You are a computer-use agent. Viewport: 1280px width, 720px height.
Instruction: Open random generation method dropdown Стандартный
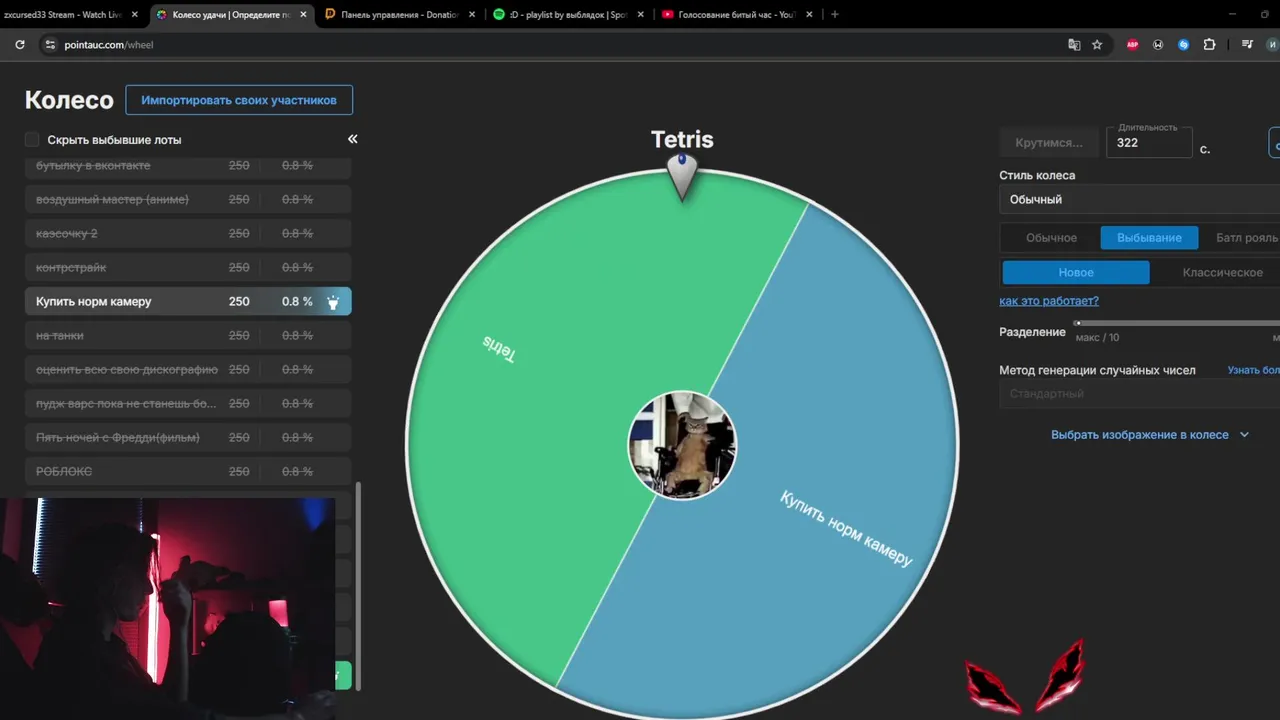coord(1139,394)
